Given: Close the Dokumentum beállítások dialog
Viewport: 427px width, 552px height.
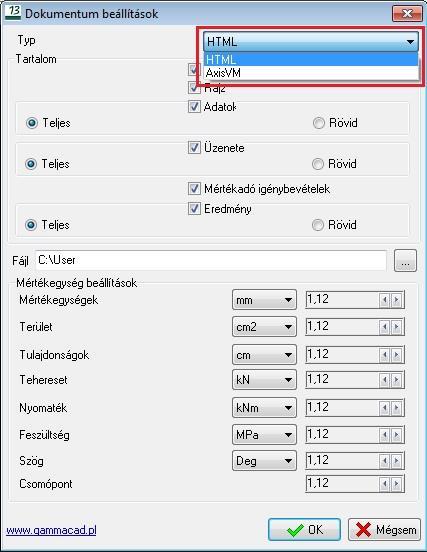Looking at the screenshot, I should 407,13.
